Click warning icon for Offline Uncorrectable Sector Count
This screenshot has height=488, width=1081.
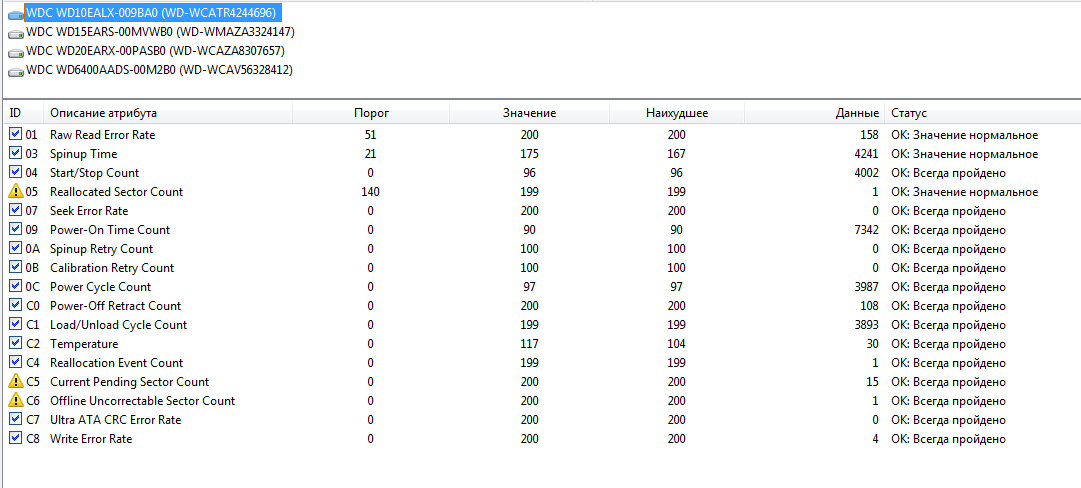pyautogui.click(x=15, y=400)
